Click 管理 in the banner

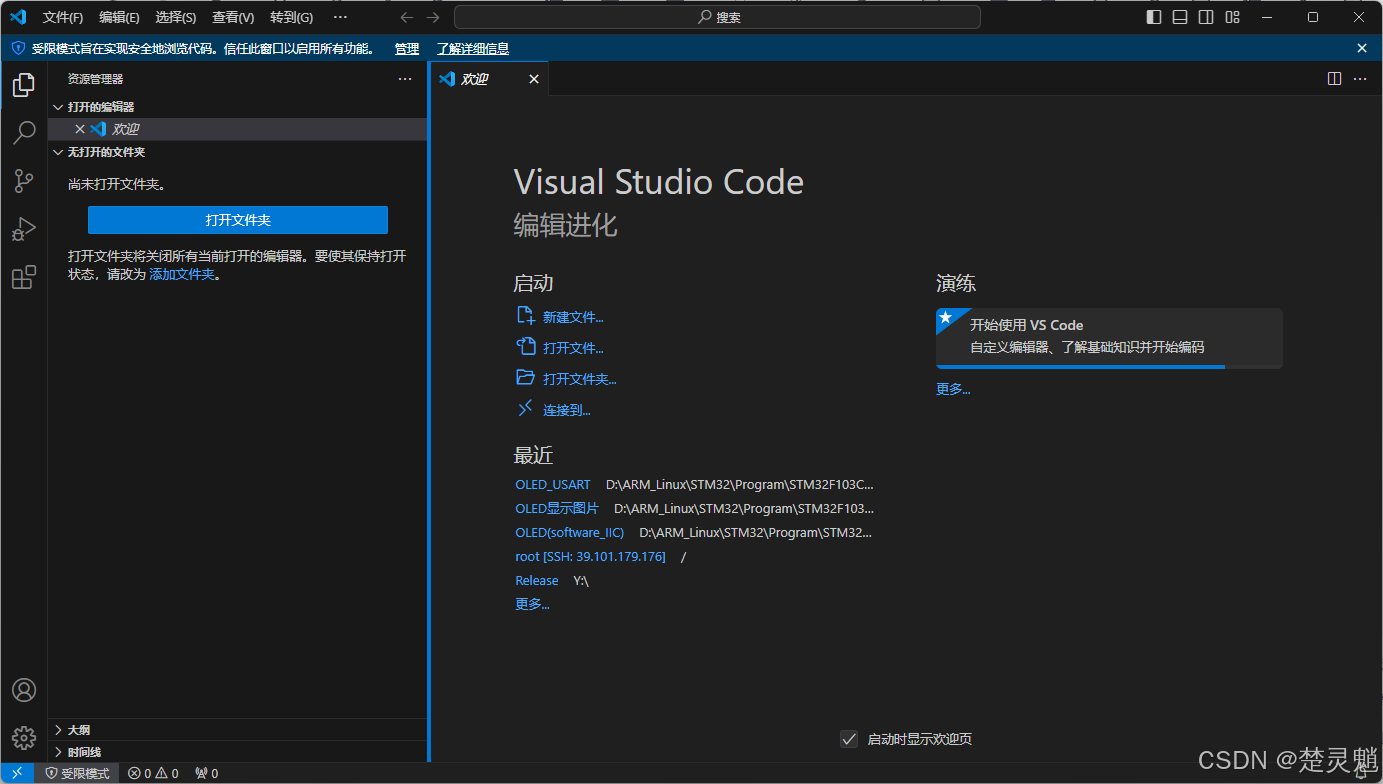pos(407,48)
